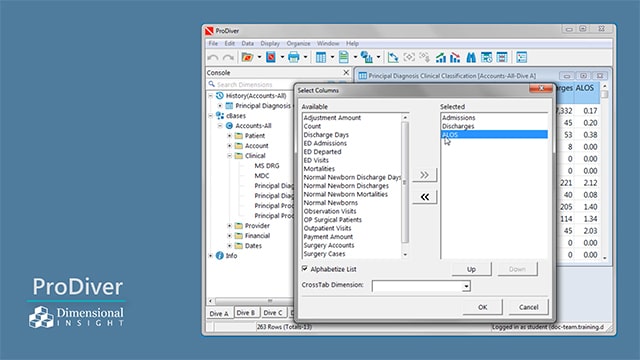Click the Available list vertical scrollbar
The width and height of the screenshot is (640, 360).
pyautogui.click(x=405, y=186)
